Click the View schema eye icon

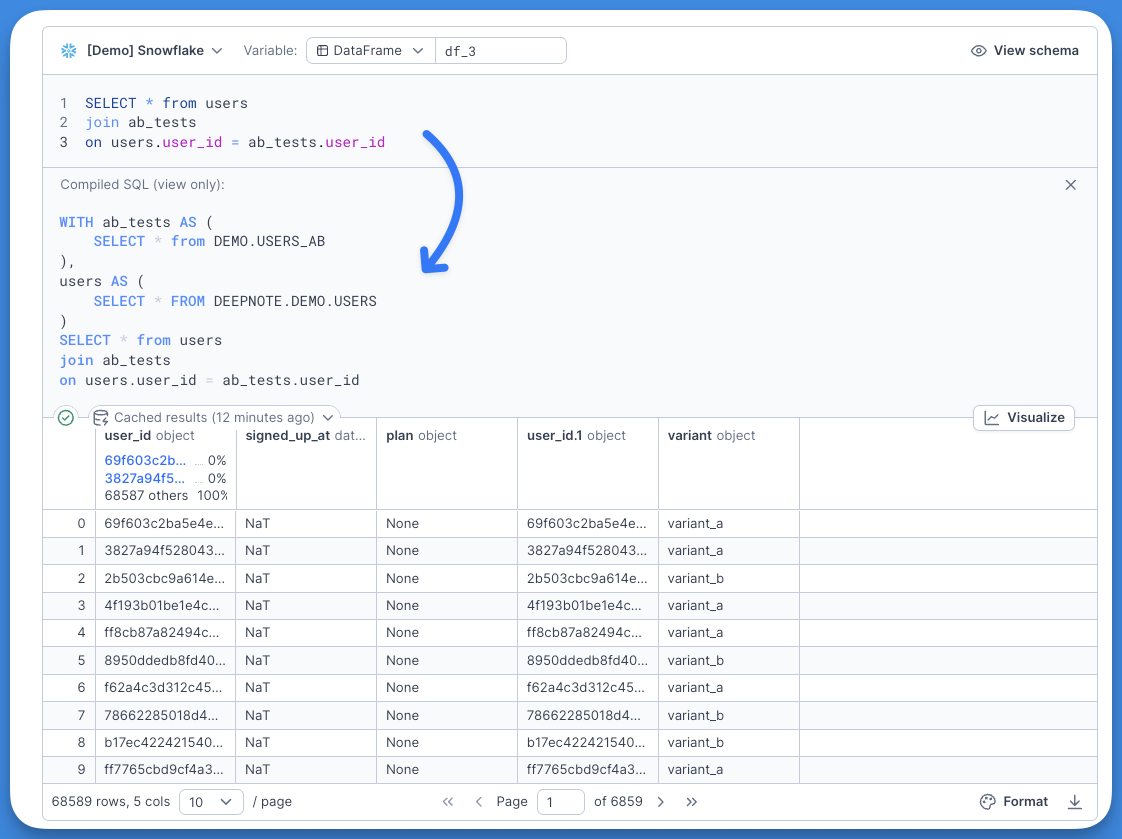click(978, 51)
